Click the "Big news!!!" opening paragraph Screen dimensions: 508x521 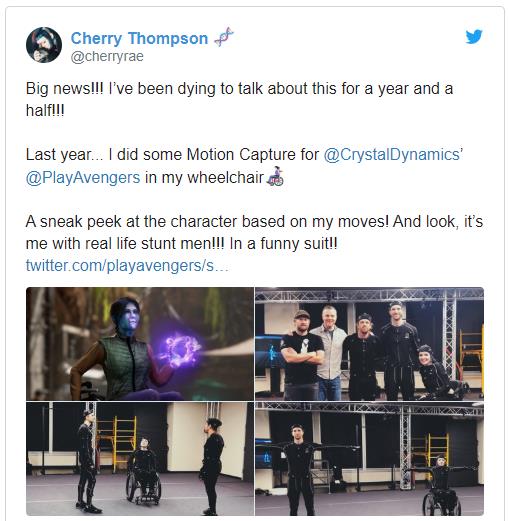pyautogui.click(x=239, y=99)
